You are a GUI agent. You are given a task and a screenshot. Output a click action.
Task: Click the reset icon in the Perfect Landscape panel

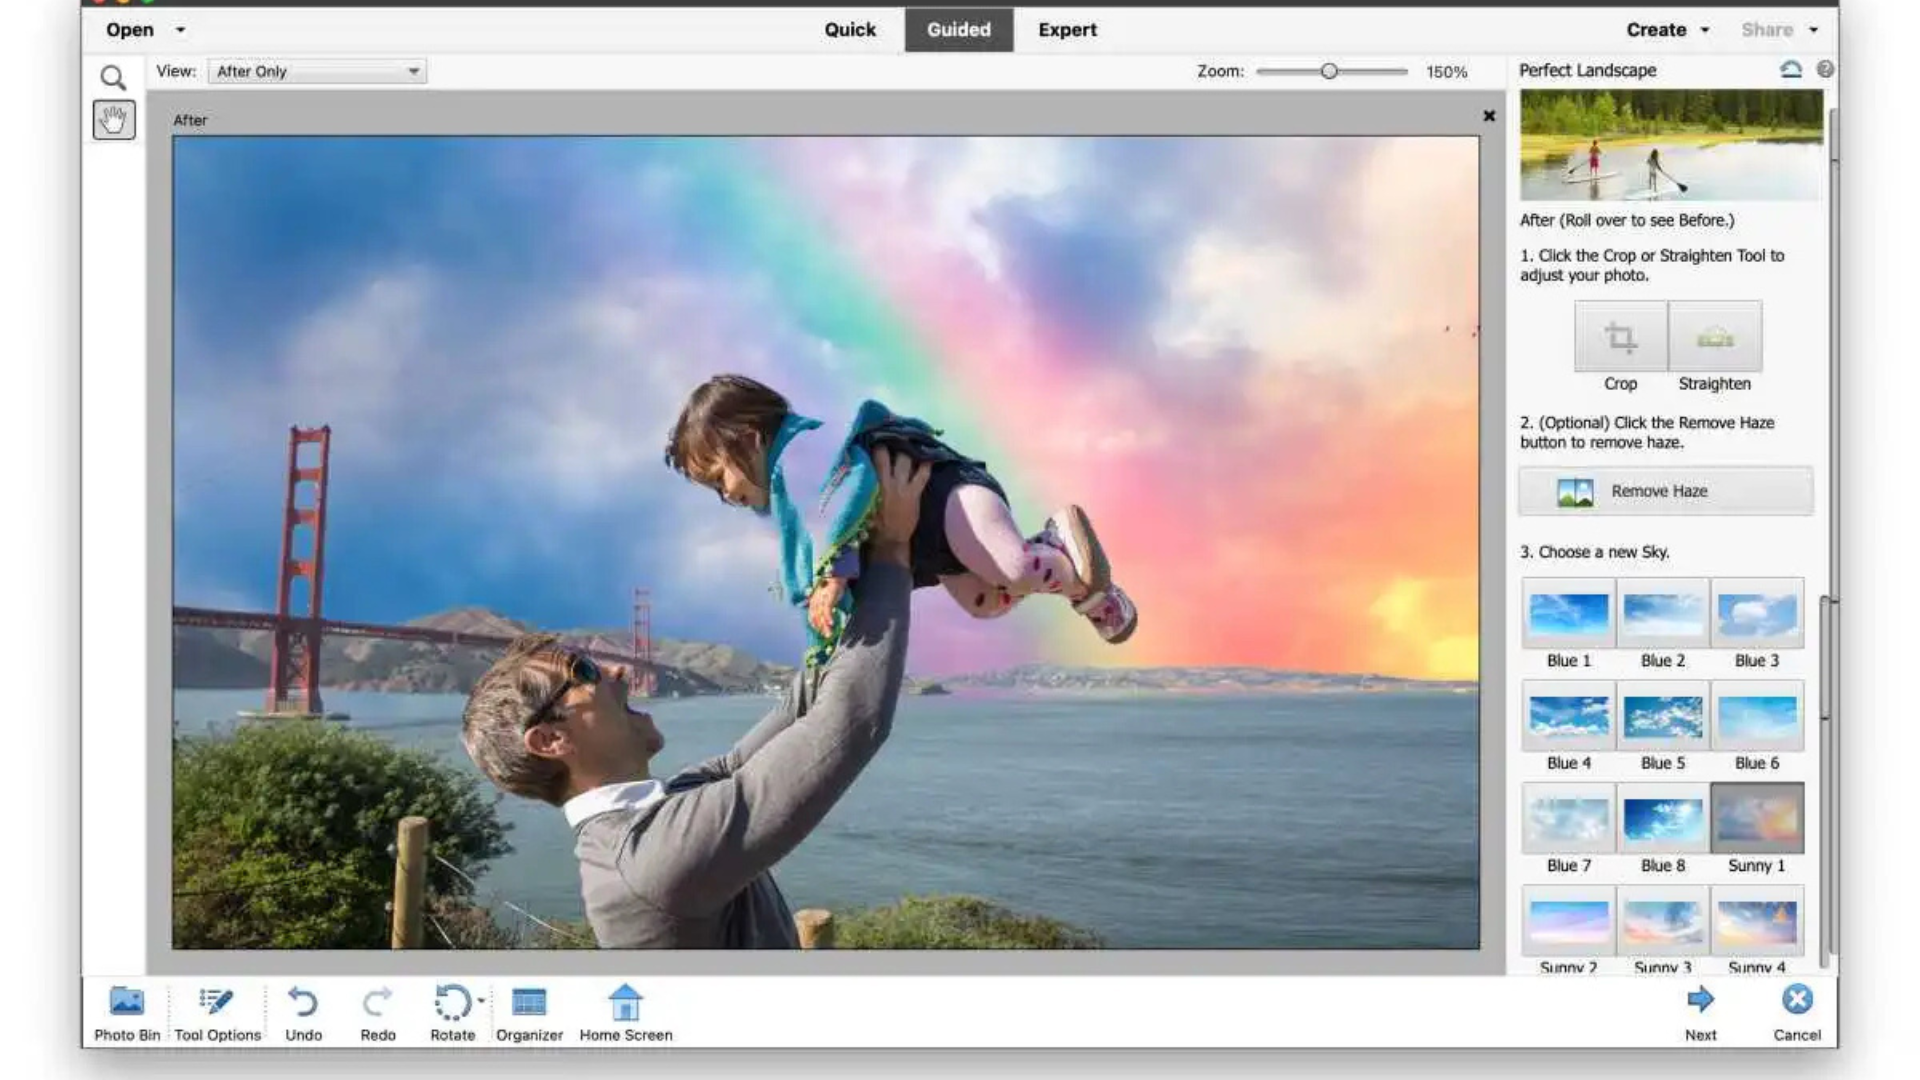pyautogui.click(x=1791, y=68)
